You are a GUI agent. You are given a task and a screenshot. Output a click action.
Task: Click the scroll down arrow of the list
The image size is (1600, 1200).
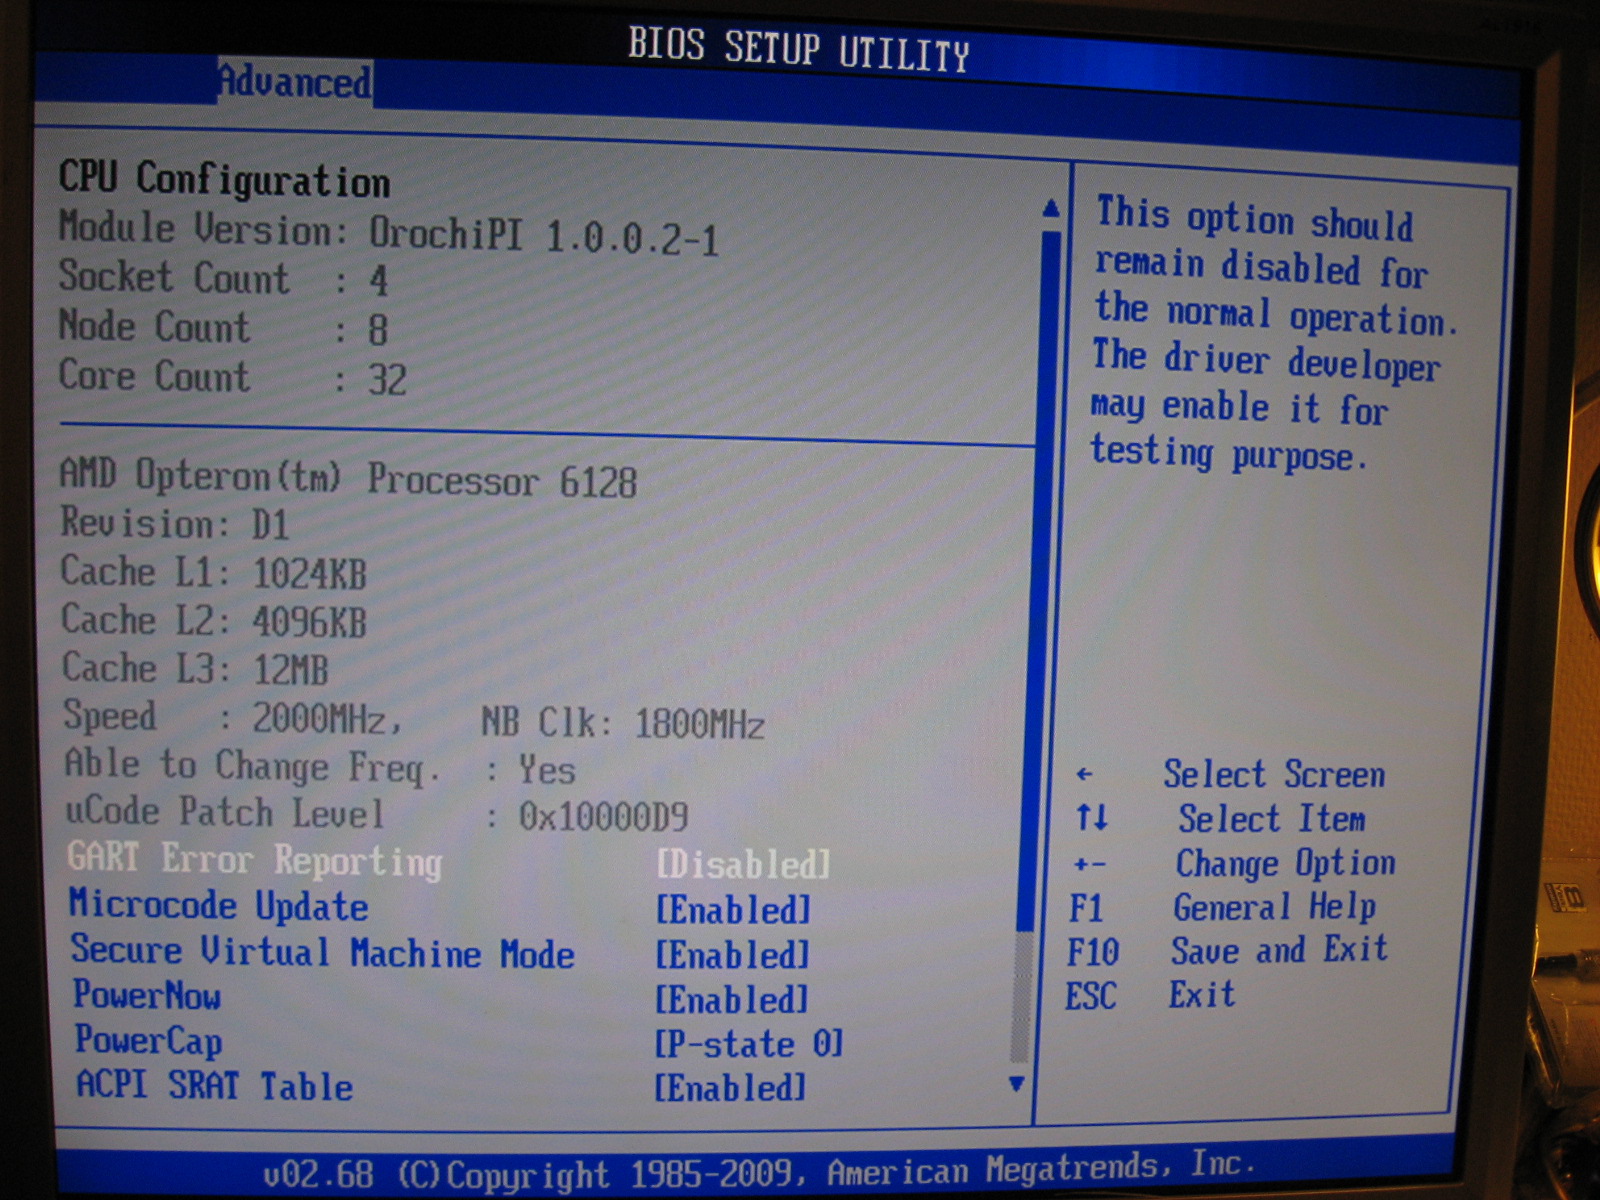[x=1017, y=1084]
